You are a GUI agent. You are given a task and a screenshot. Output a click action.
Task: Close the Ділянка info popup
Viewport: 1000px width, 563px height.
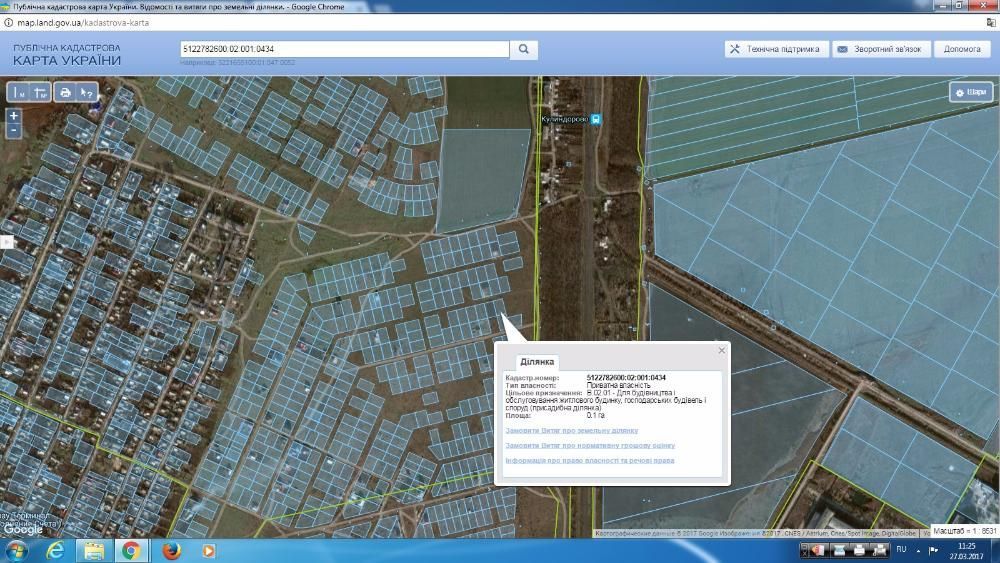(721, 350)
